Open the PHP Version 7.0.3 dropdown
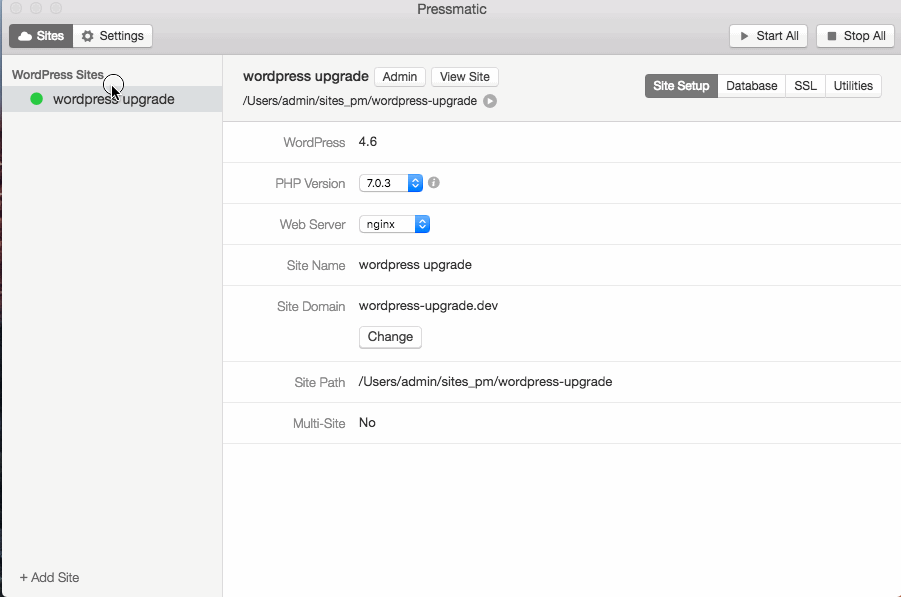The width and height of the screenshot is (901, 597). [391, 183]
